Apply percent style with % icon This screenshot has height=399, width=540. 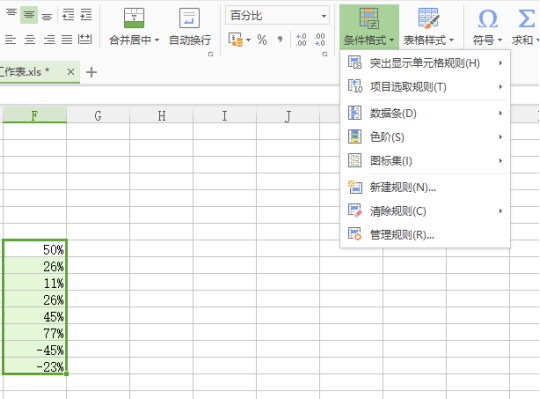point(262,40)
